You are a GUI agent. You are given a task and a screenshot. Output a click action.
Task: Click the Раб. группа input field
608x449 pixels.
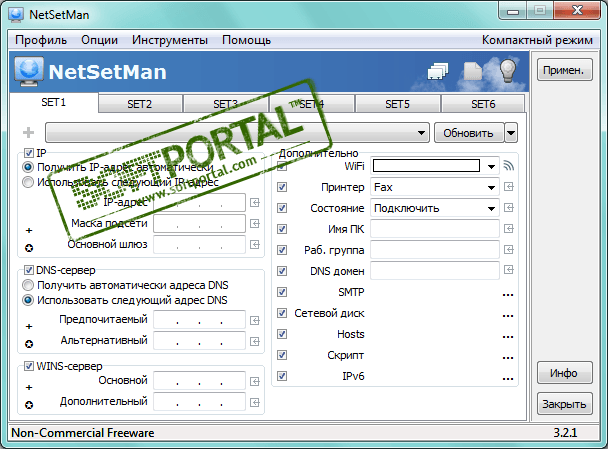click(435, 250)
